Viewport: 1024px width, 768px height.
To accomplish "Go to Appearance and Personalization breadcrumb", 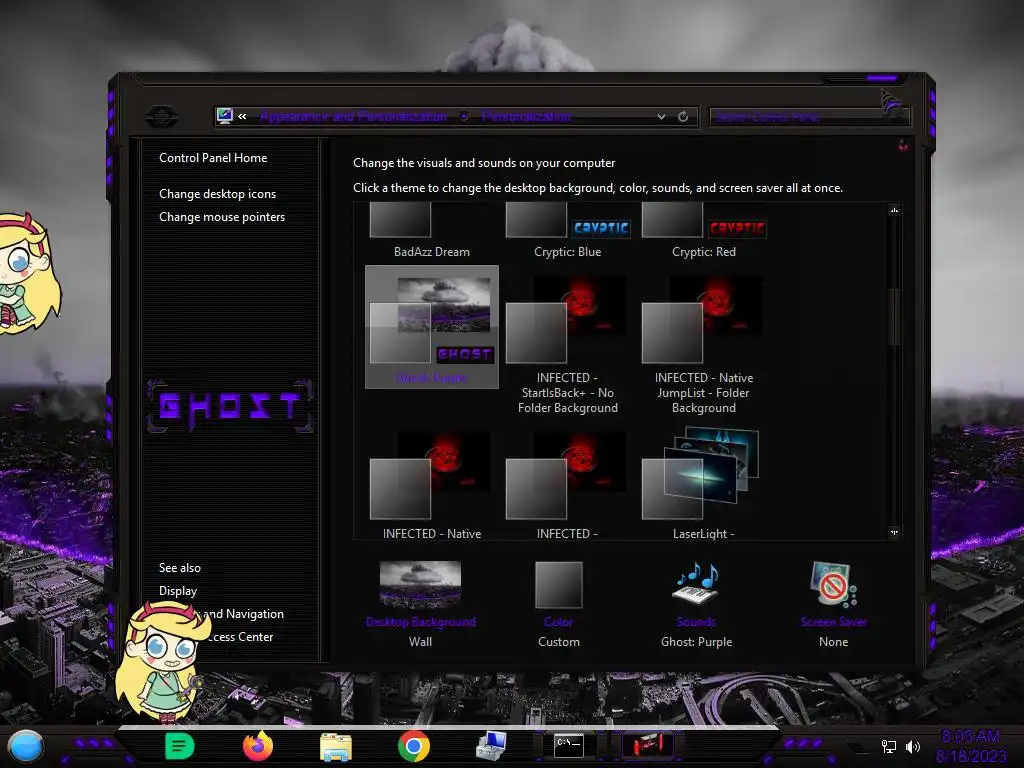I will coord(353,116).
